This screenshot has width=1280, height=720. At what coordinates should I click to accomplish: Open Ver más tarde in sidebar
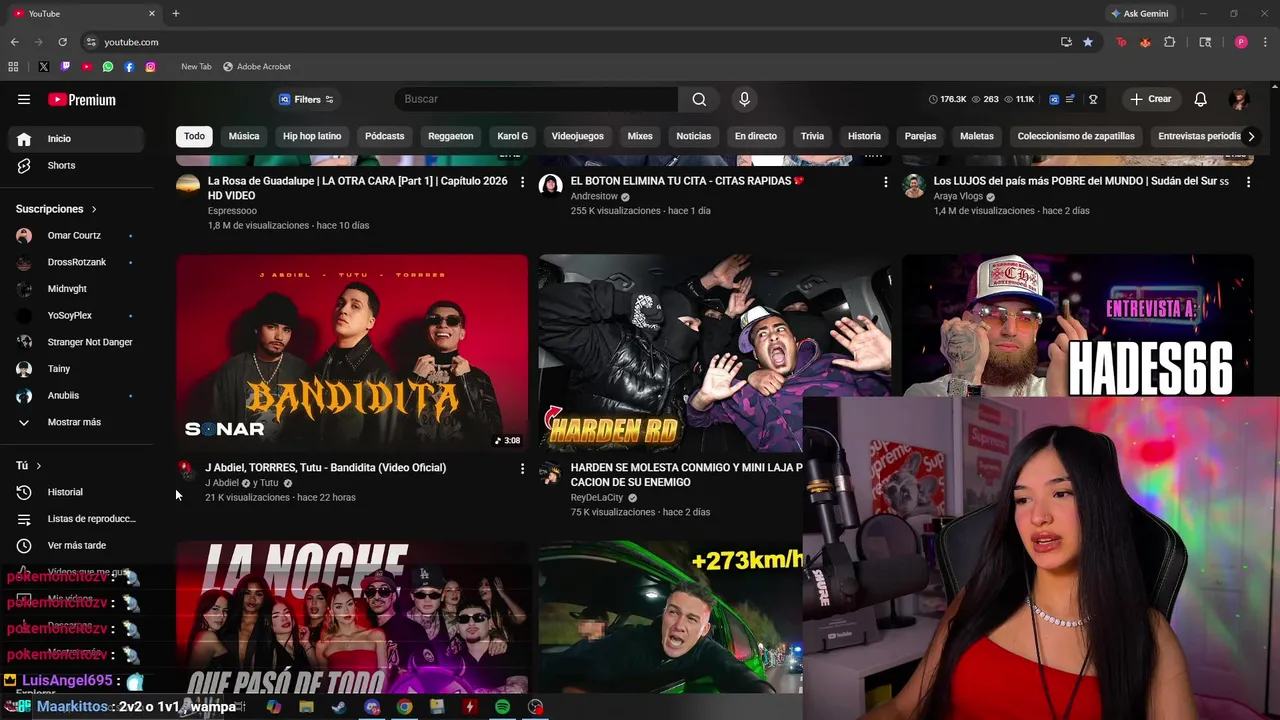(76, 545)
